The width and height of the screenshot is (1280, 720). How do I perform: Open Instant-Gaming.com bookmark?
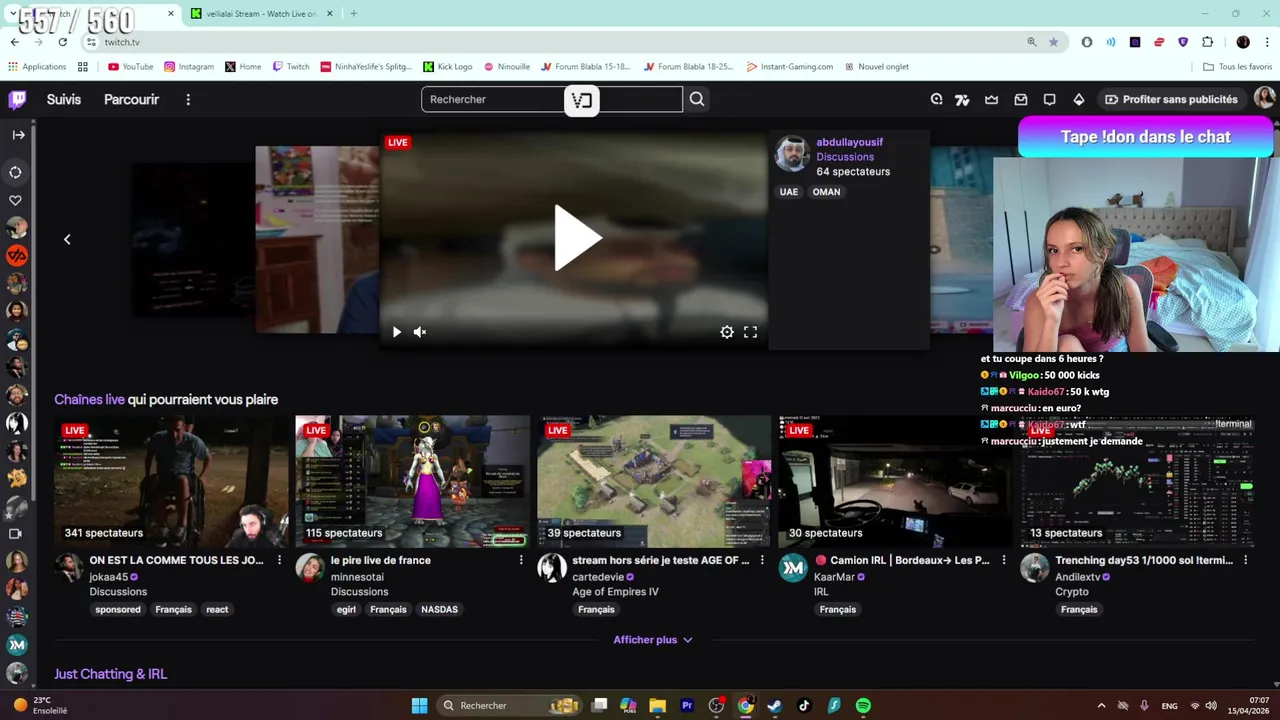pos(789,67)
